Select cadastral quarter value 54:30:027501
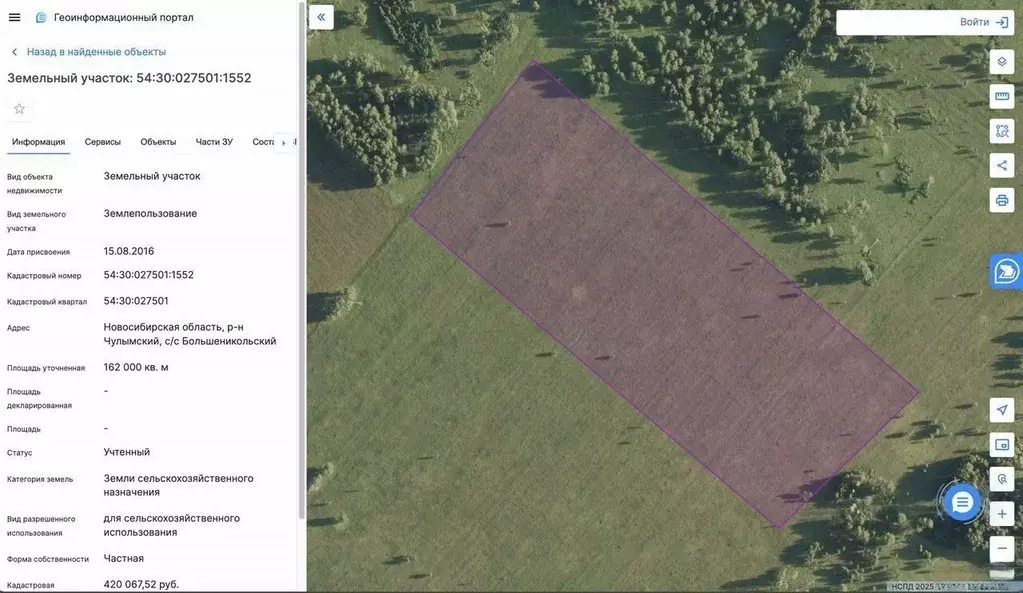Image resolution: width=1023 pixels, height=593 pixels. (x=136, y=301)
